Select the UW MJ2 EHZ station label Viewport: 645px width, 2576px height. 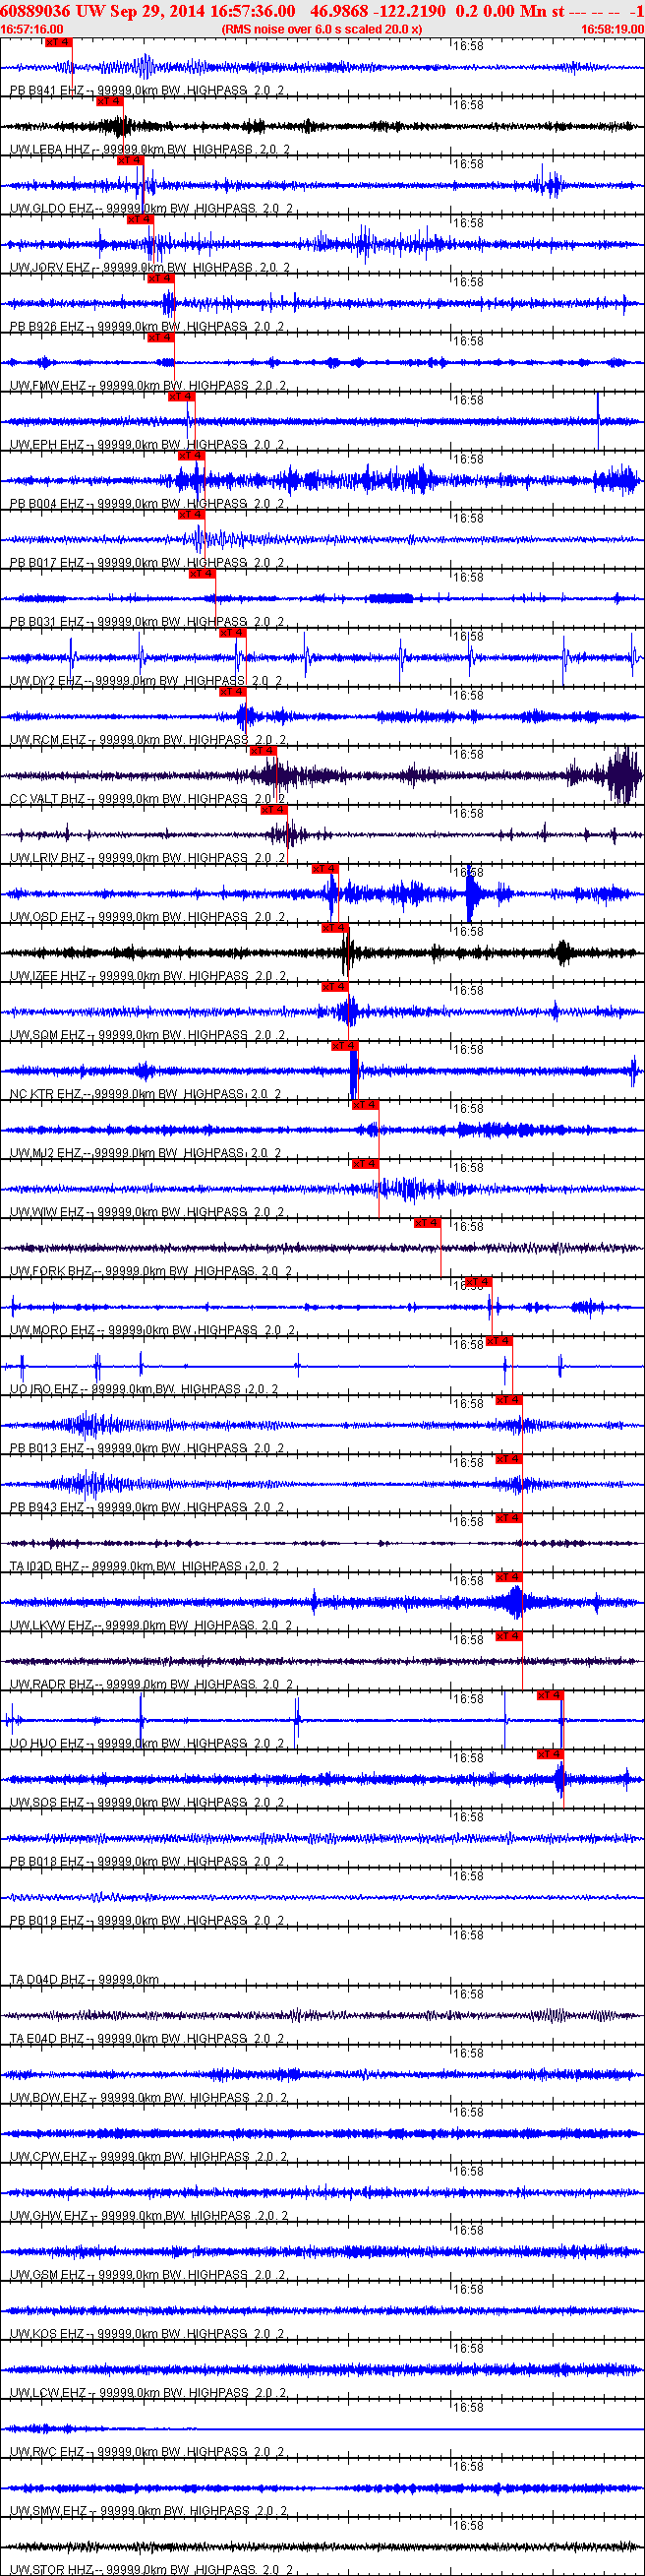[145, 1152]
